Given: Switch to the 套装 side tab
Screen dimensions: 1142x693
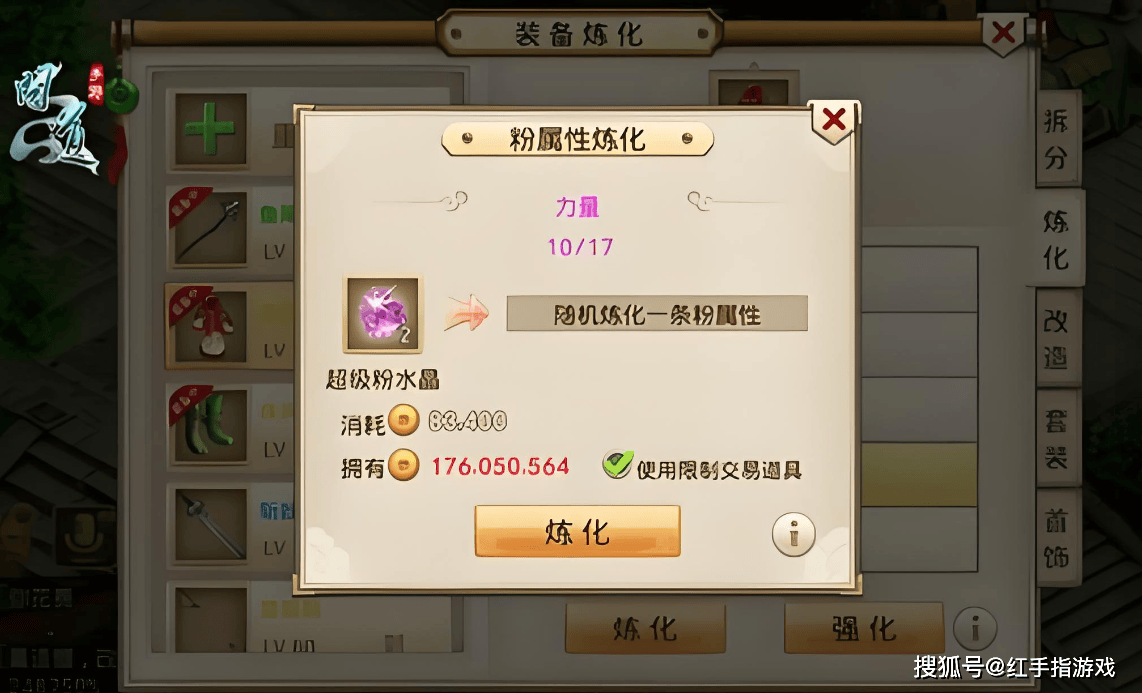Looking at the screenshot, I should (x=1057, y=437).
